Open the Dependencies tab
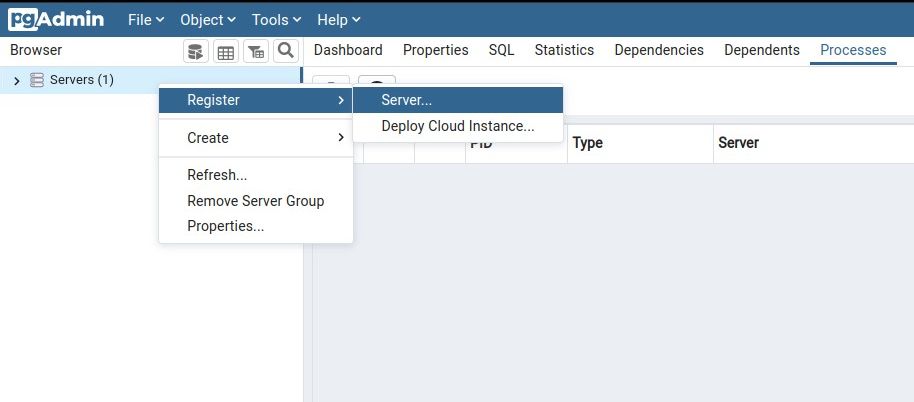Image resolution: width=914 pixels, height=402 pixels. pyautogui.click(x=659, y=50)
